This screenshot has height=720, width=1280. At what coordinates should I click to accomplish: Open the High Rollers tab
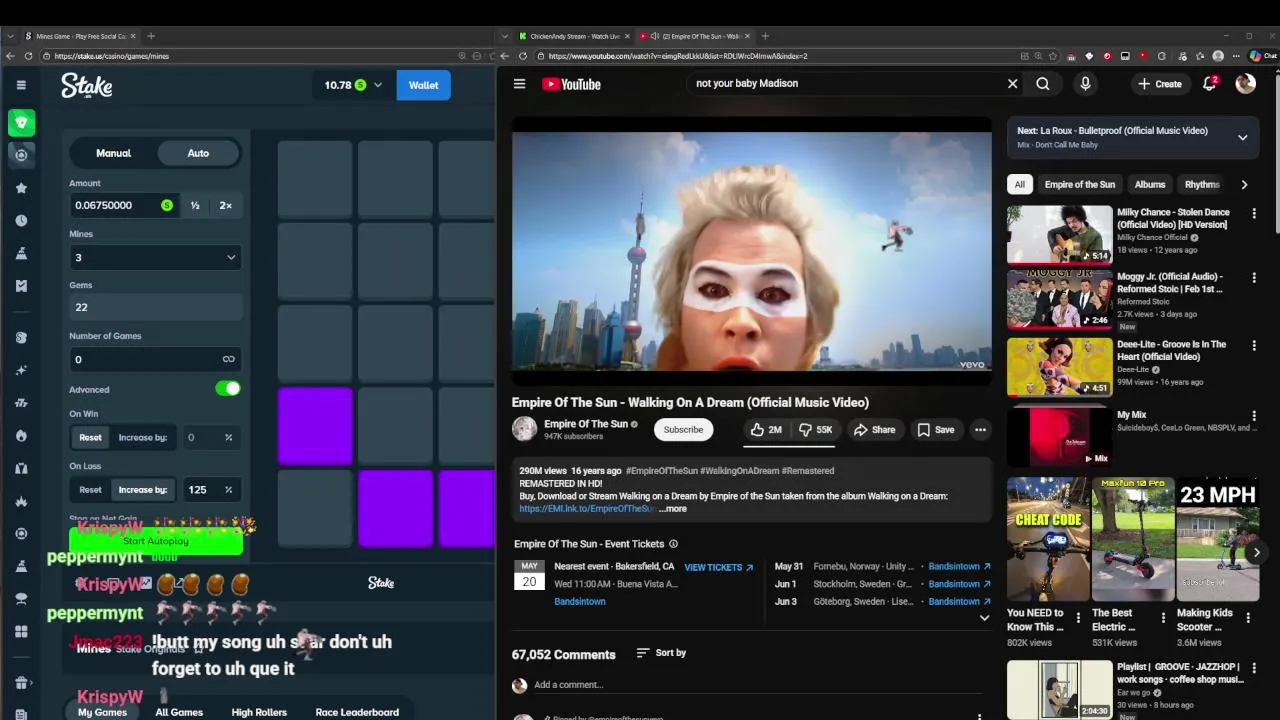(259, 712)
